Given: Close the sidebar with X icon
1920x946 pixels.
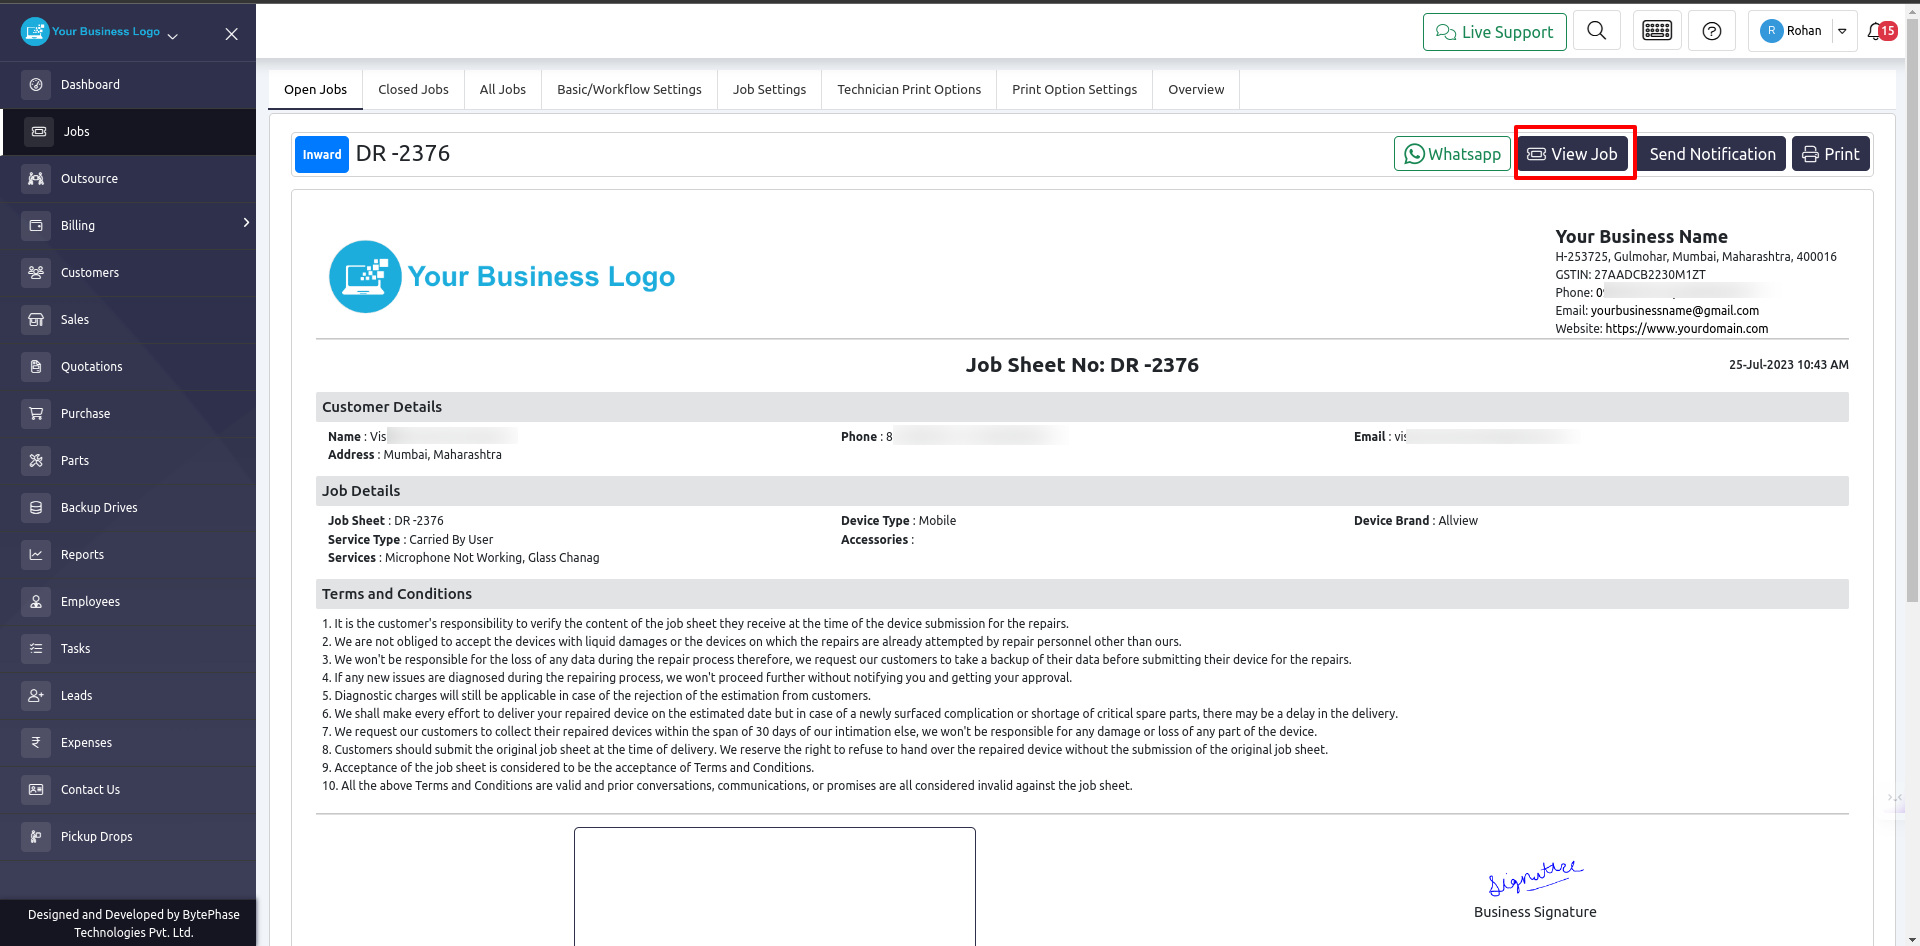Looking at the screenshot, I should [x=231, y=34].
